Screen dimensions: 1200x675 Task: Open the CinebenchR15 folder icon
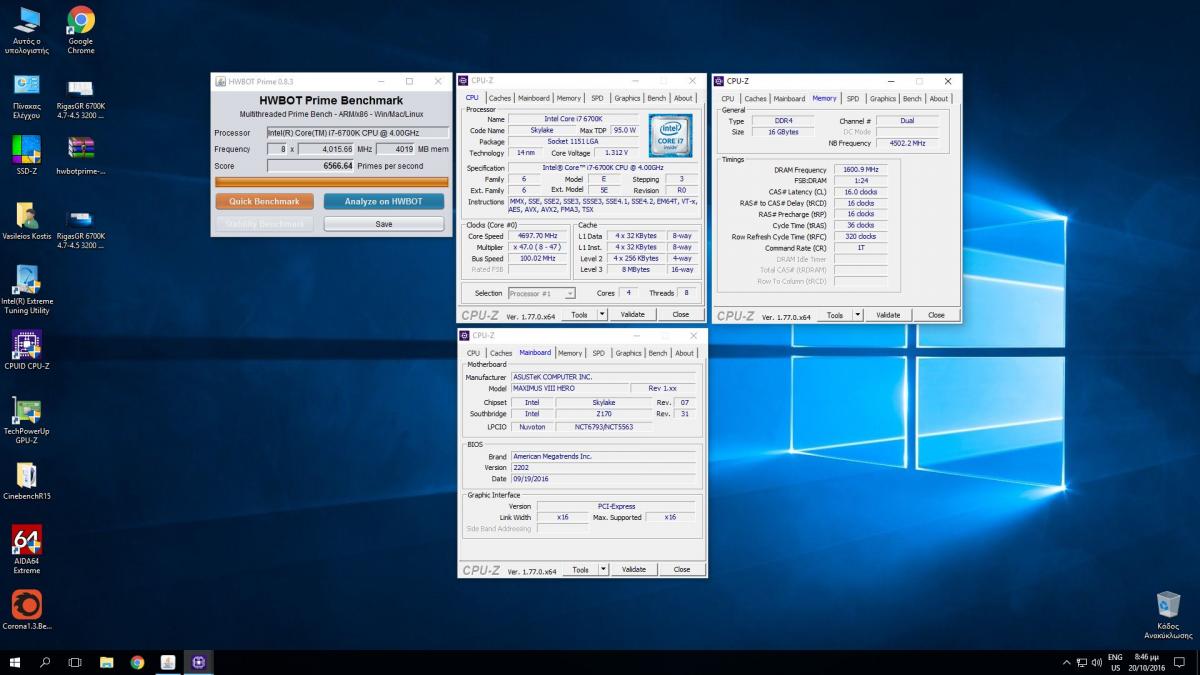tap(27, 481)
